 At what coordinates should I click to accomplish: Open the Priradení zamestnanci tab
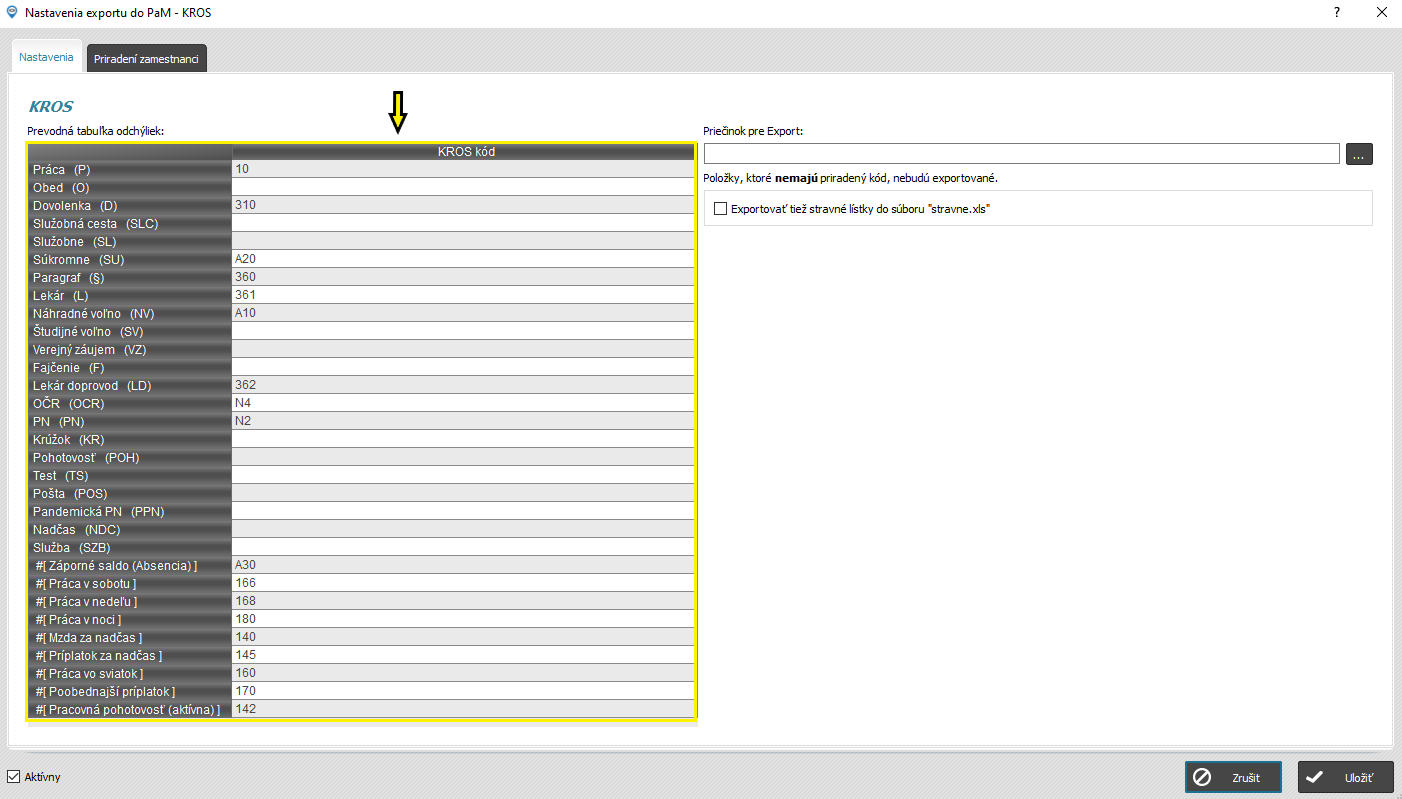coord(146,59)
